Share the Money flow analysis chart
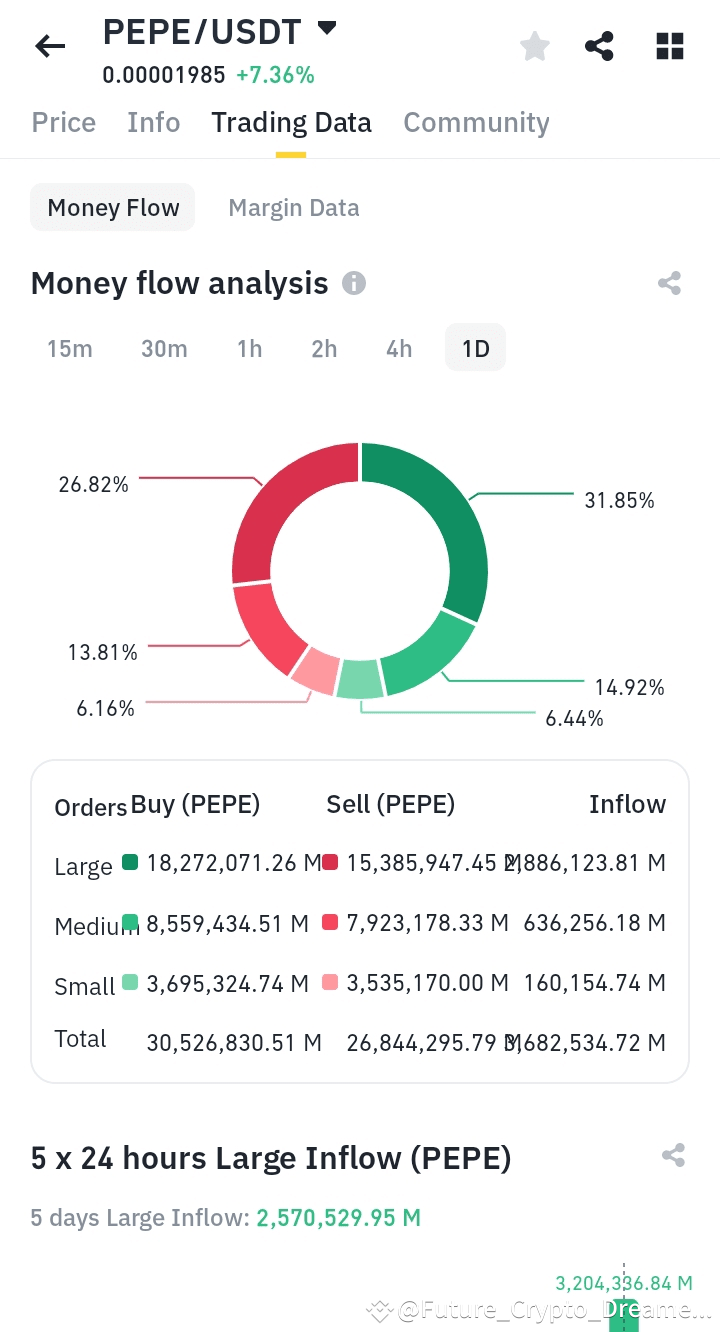The height and width of the screenshot is (1332, 720). (x=669, y=284)
